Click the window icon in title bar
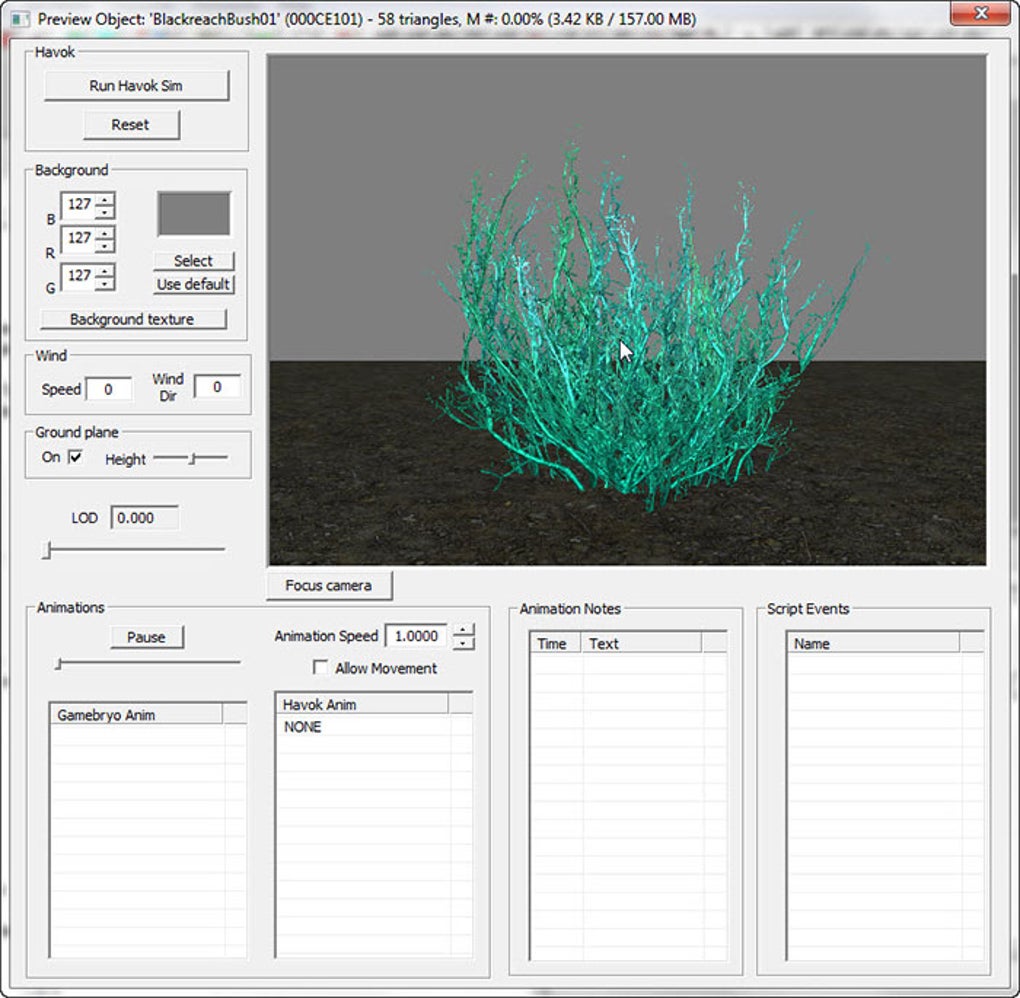Viewport: 1020px width, 998px height. 21,18
